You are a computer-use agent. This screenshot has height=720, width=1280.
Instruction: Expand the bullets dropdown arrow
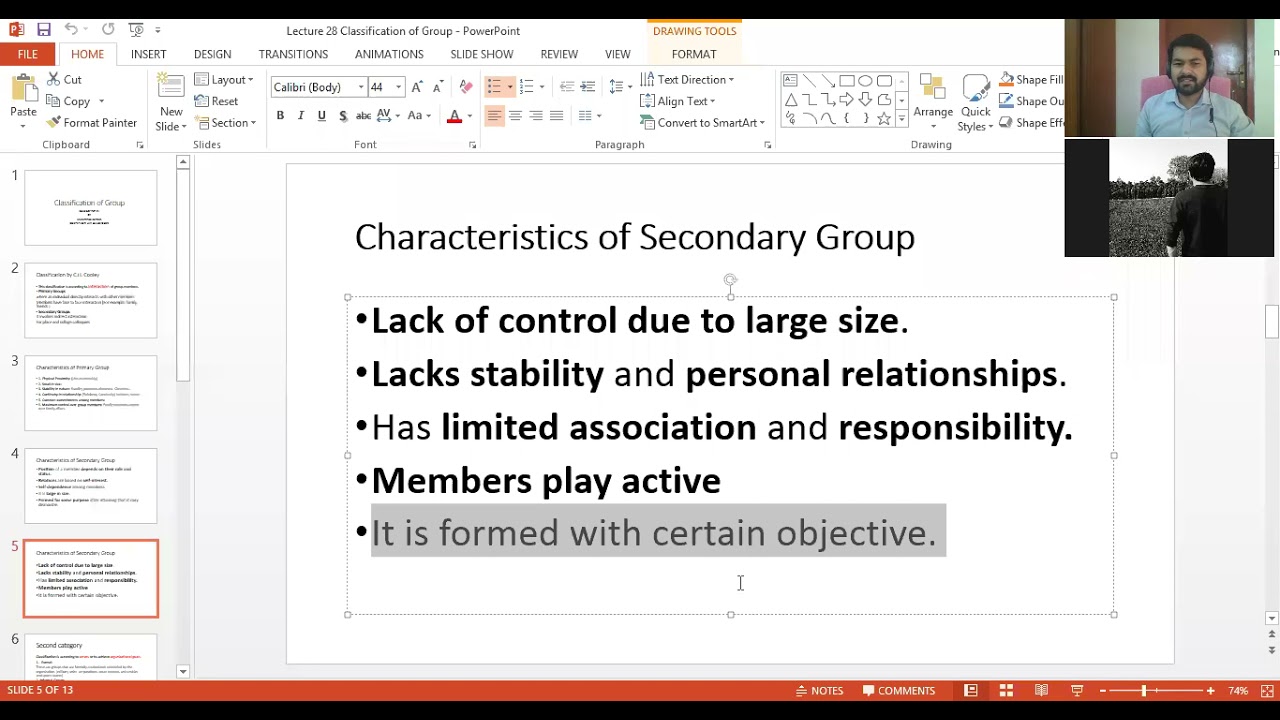(x=510, y=87)
